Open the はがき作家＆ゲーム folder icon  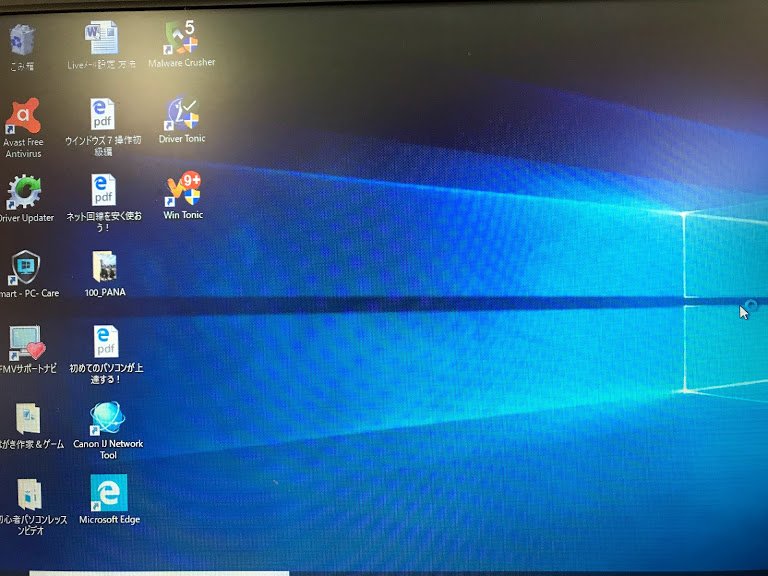(28, 418)
